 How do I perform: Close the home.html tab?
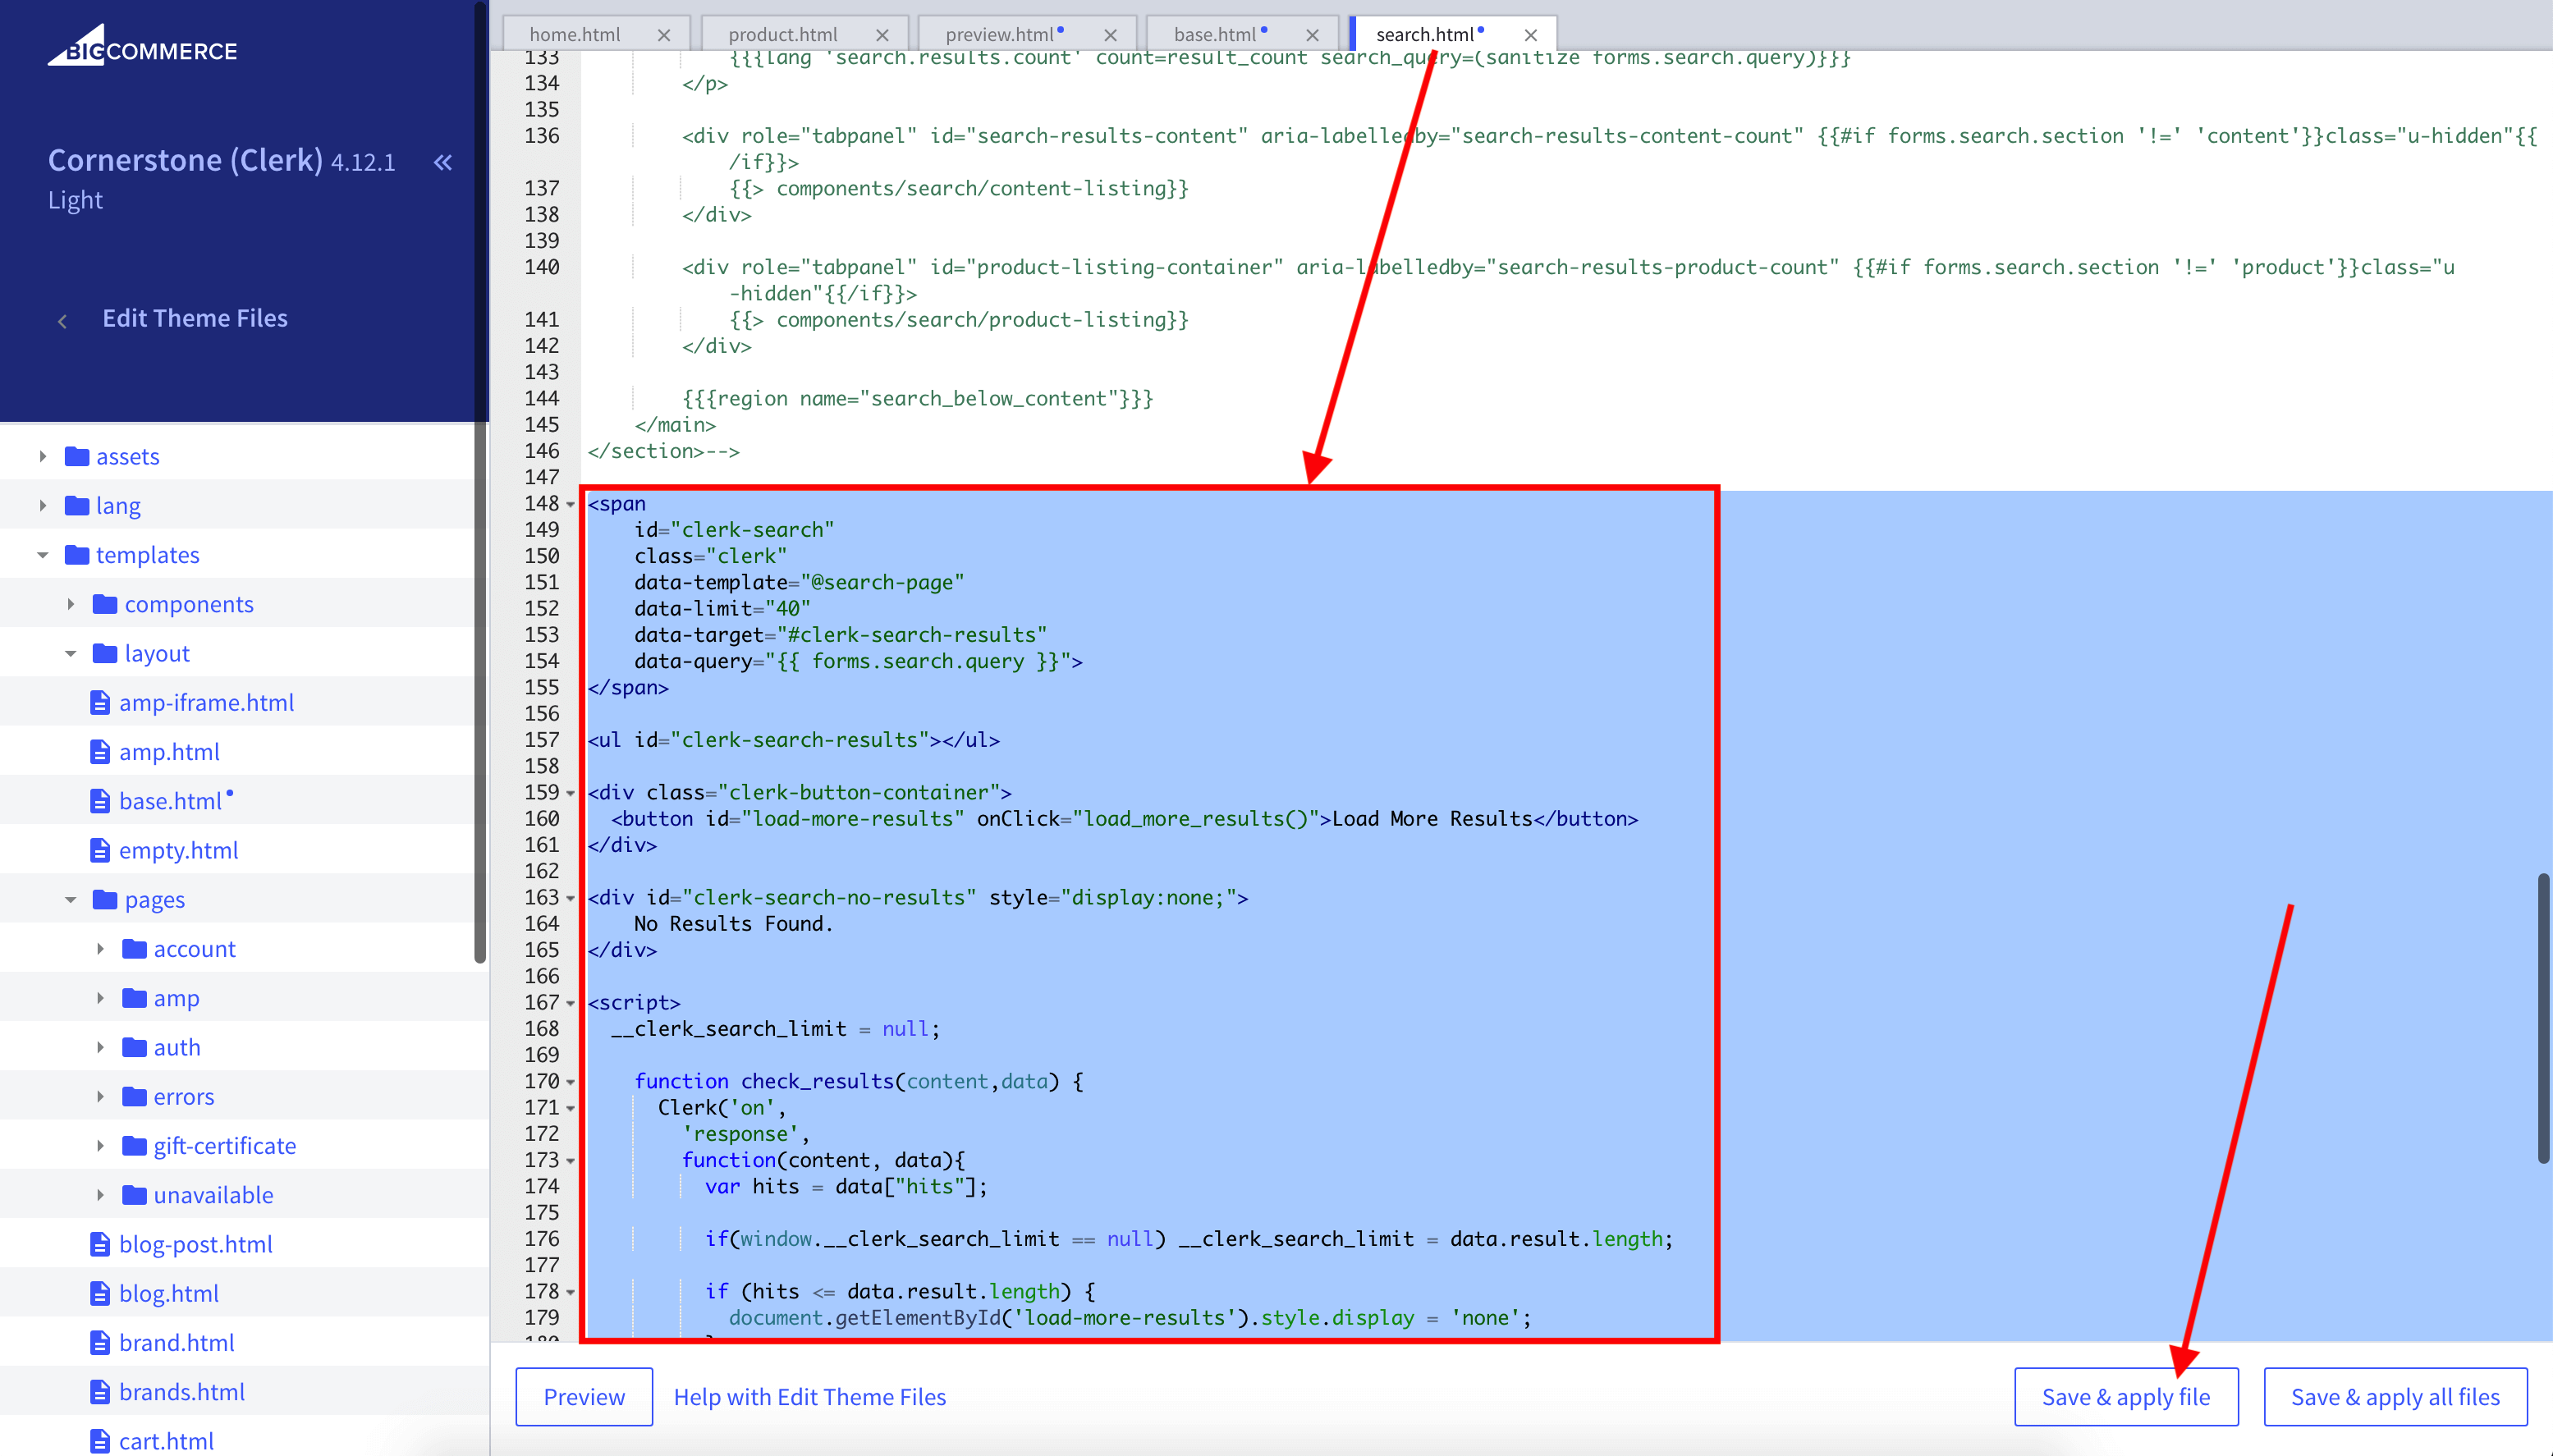point(664,35)
